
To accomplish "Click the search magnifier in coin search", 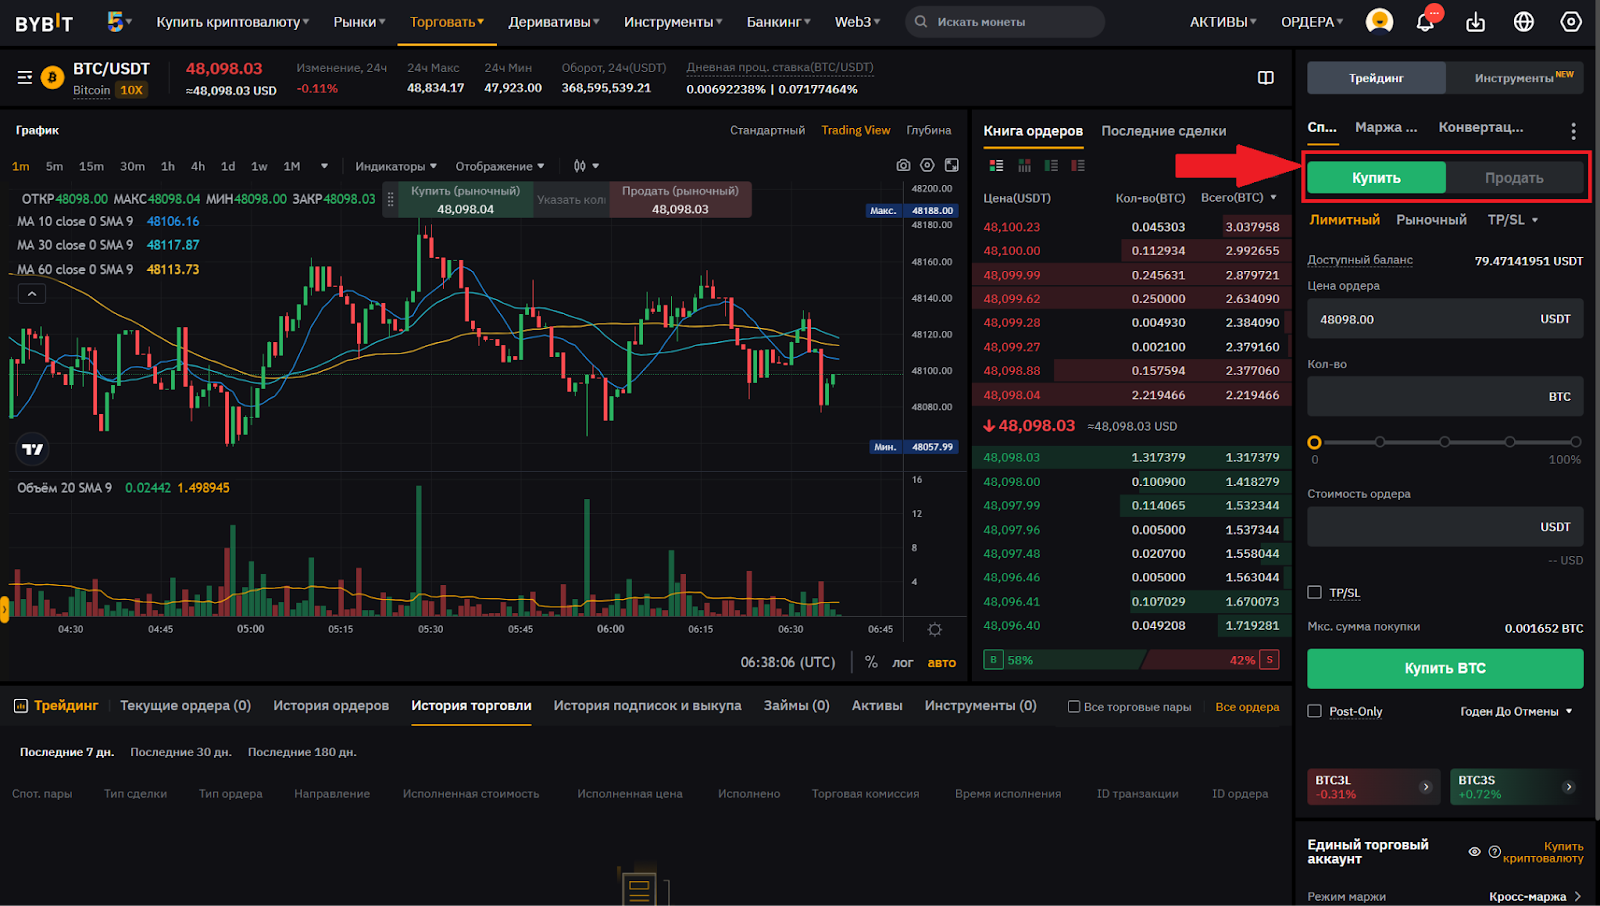I will pos(921,21).
